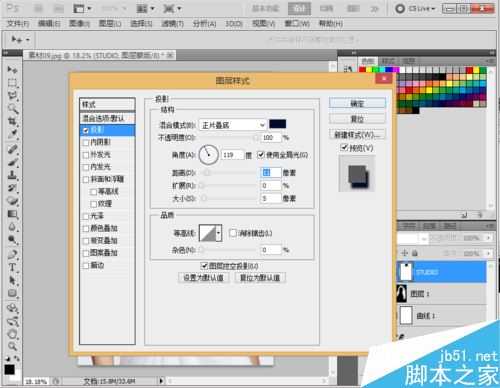The width and height of the screenshot is (500, 388).
Task: Select the Eyedropper tool
Action: point(12,135)
